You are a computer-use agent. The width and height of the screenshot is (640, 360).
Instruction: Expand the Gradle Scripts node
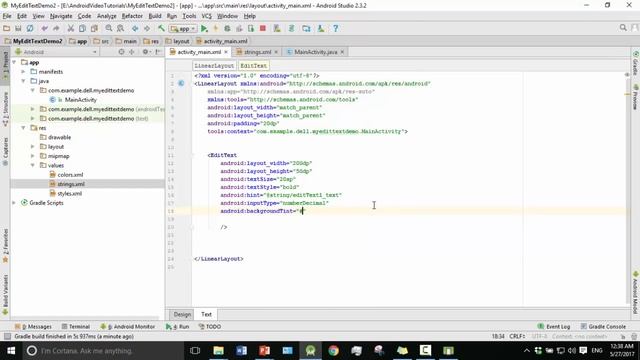14,203
